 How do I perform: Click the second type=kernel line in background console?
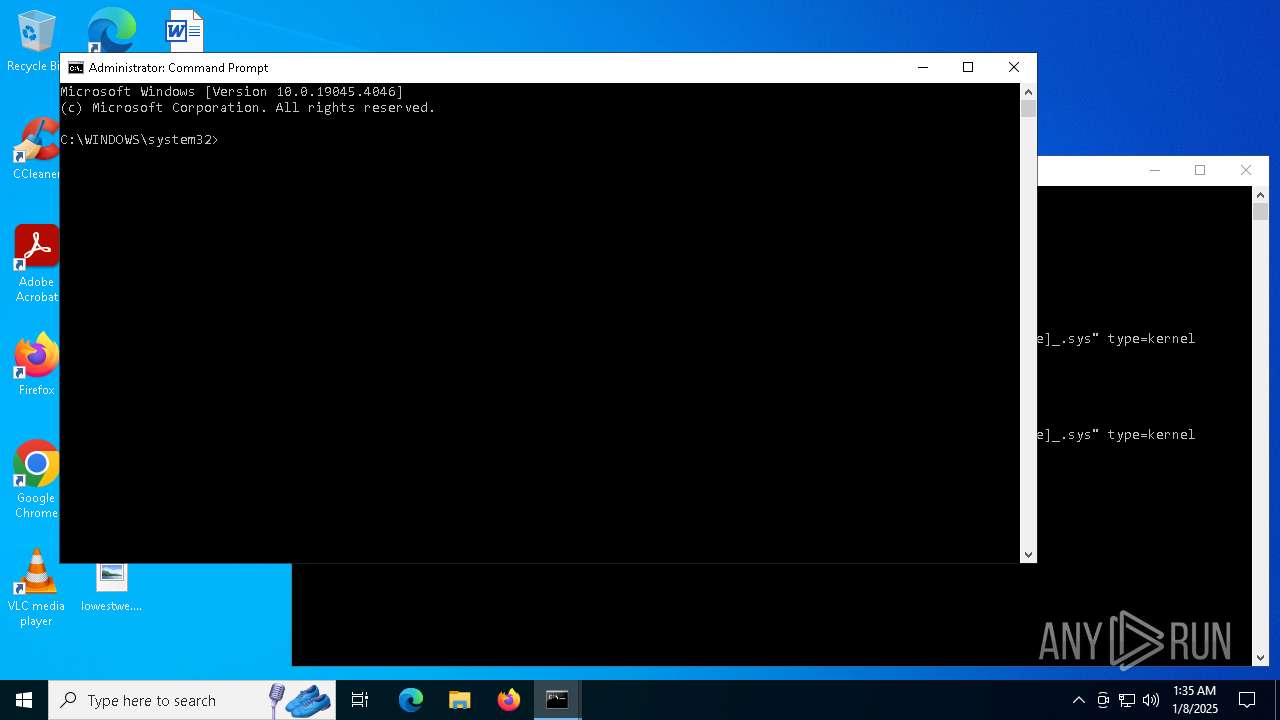pos(1116,435)
